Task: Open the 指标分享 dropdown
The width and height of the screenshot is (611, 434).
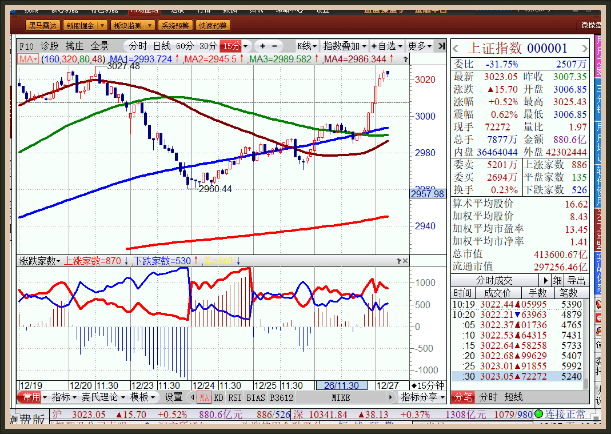Action: tap(423, 397)
